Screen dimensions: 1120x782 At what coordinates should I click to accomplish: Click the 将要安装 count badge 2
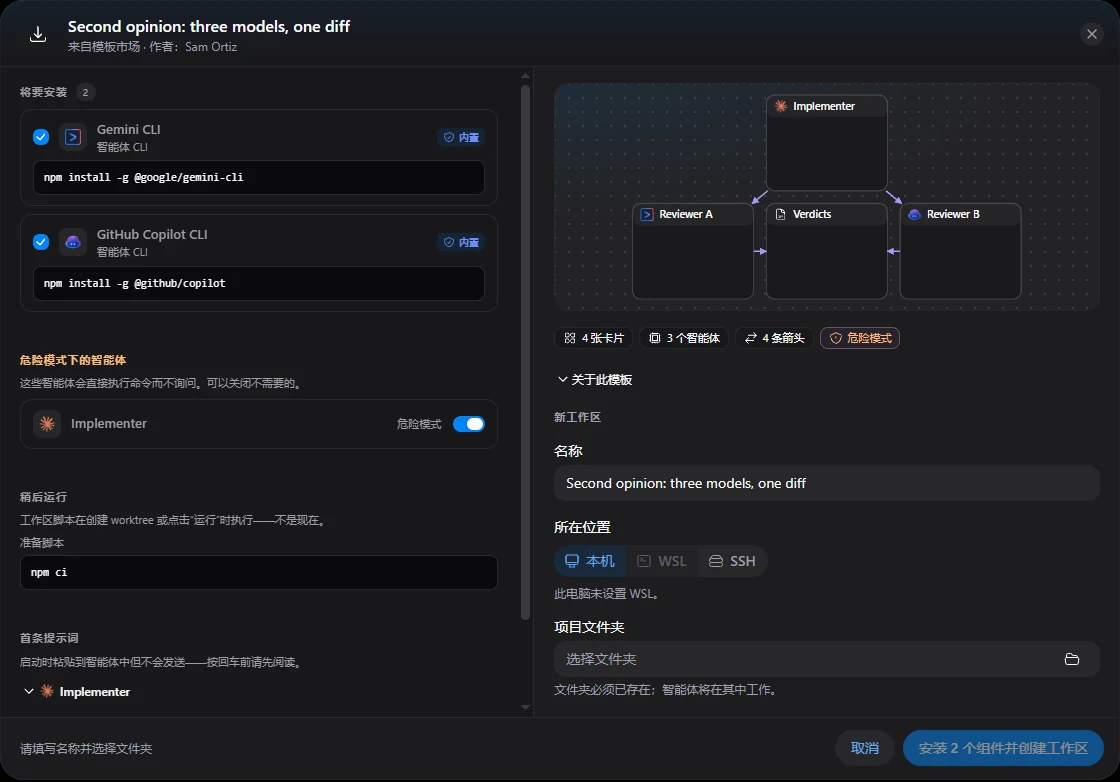(x=85, y=92)
